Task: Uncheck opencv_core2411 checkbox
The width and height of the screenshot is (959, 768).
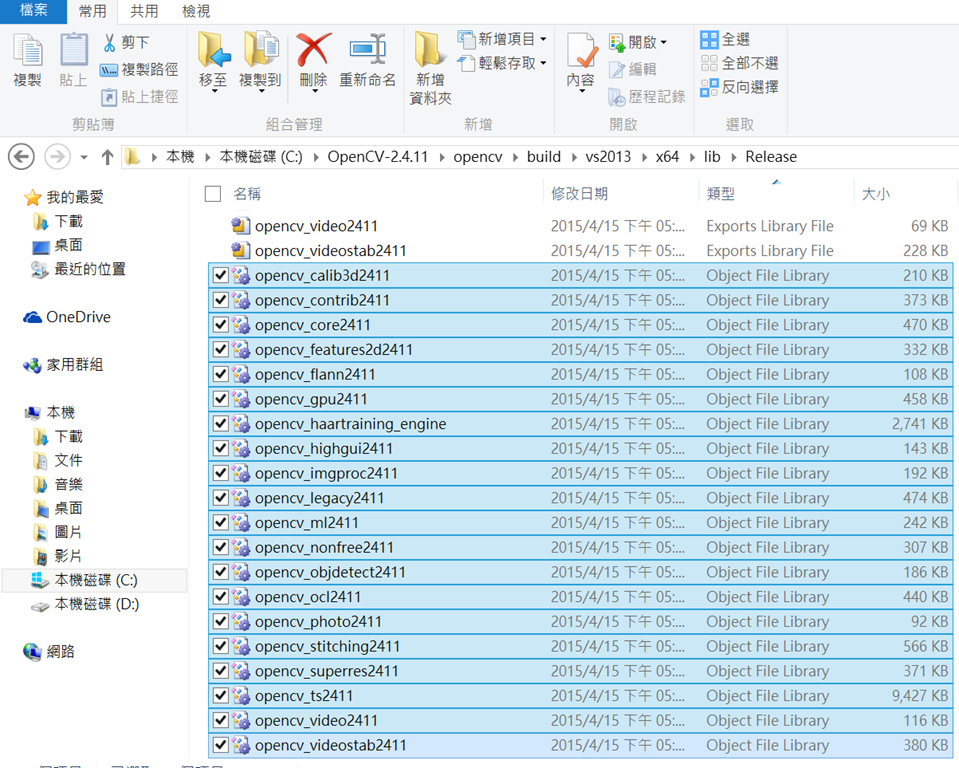Action: (x=221, y=325)
